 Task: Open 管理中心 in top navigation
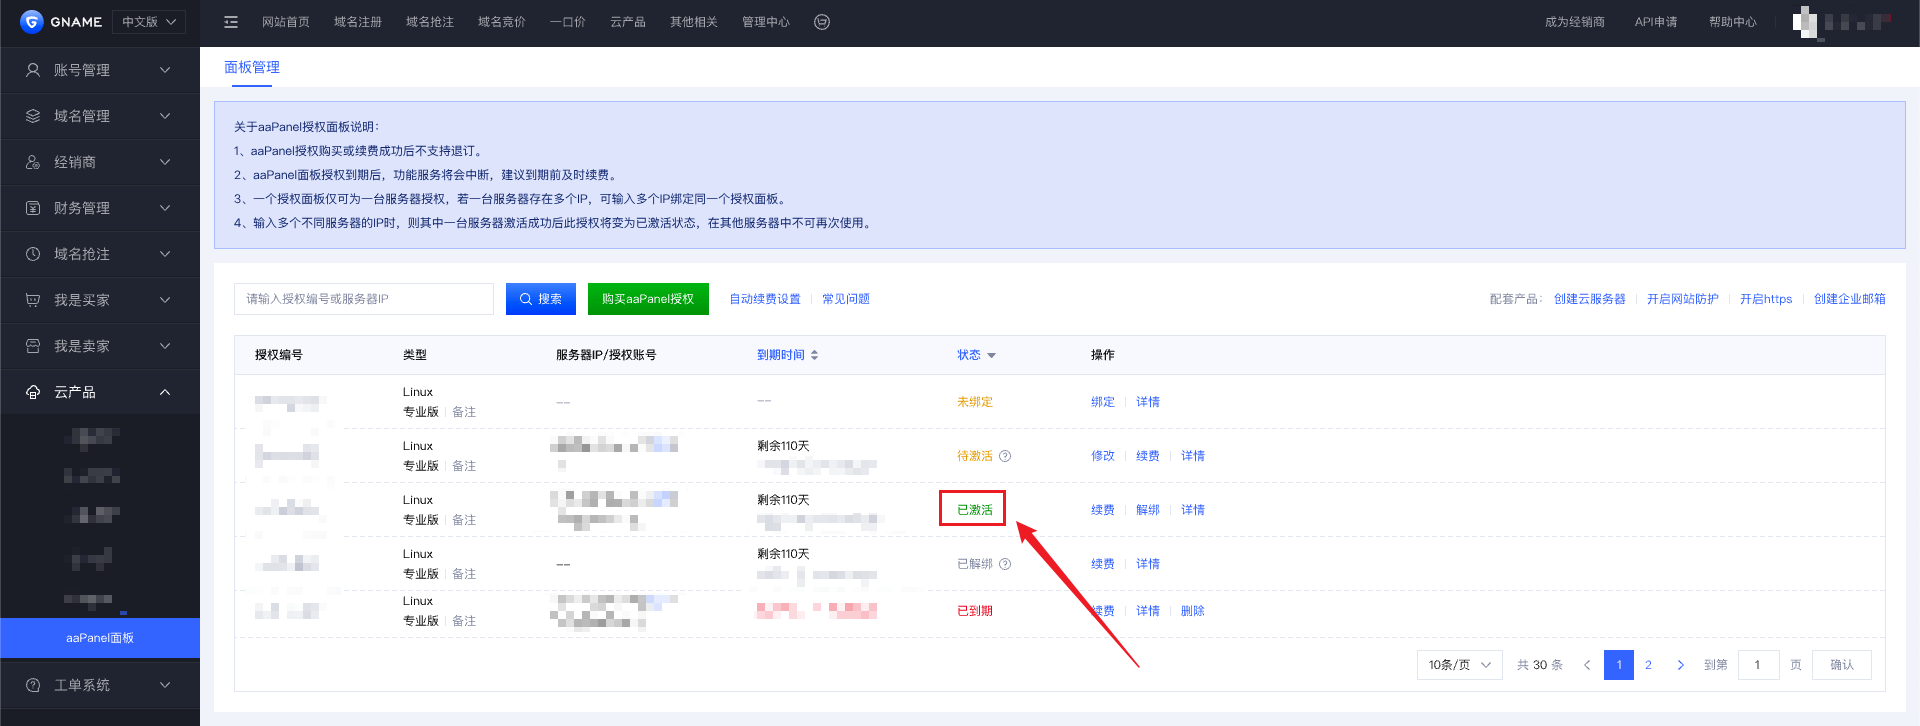click(766, 22)
